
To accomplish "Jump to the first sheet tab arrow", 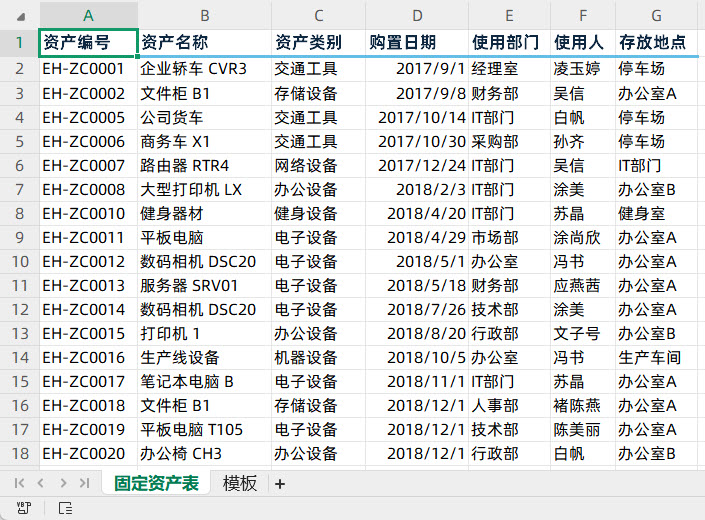I will (x=20, y=483).
